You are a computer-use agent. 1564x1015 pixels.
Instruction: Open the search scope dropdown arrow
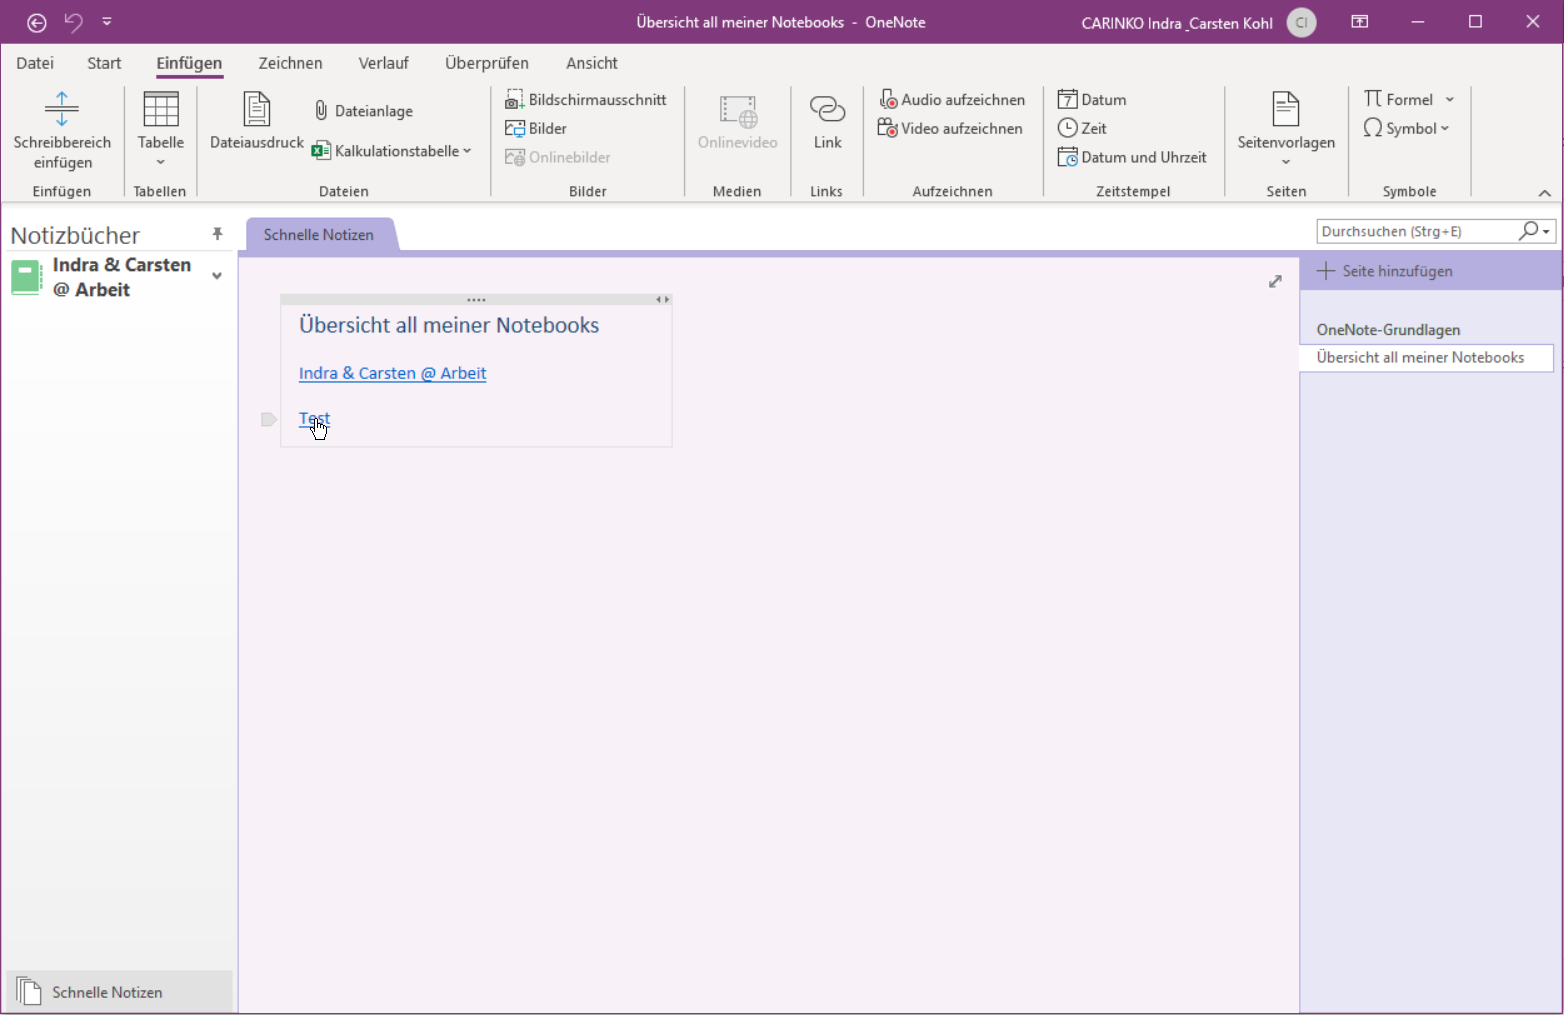click(x=1546, y=232)
